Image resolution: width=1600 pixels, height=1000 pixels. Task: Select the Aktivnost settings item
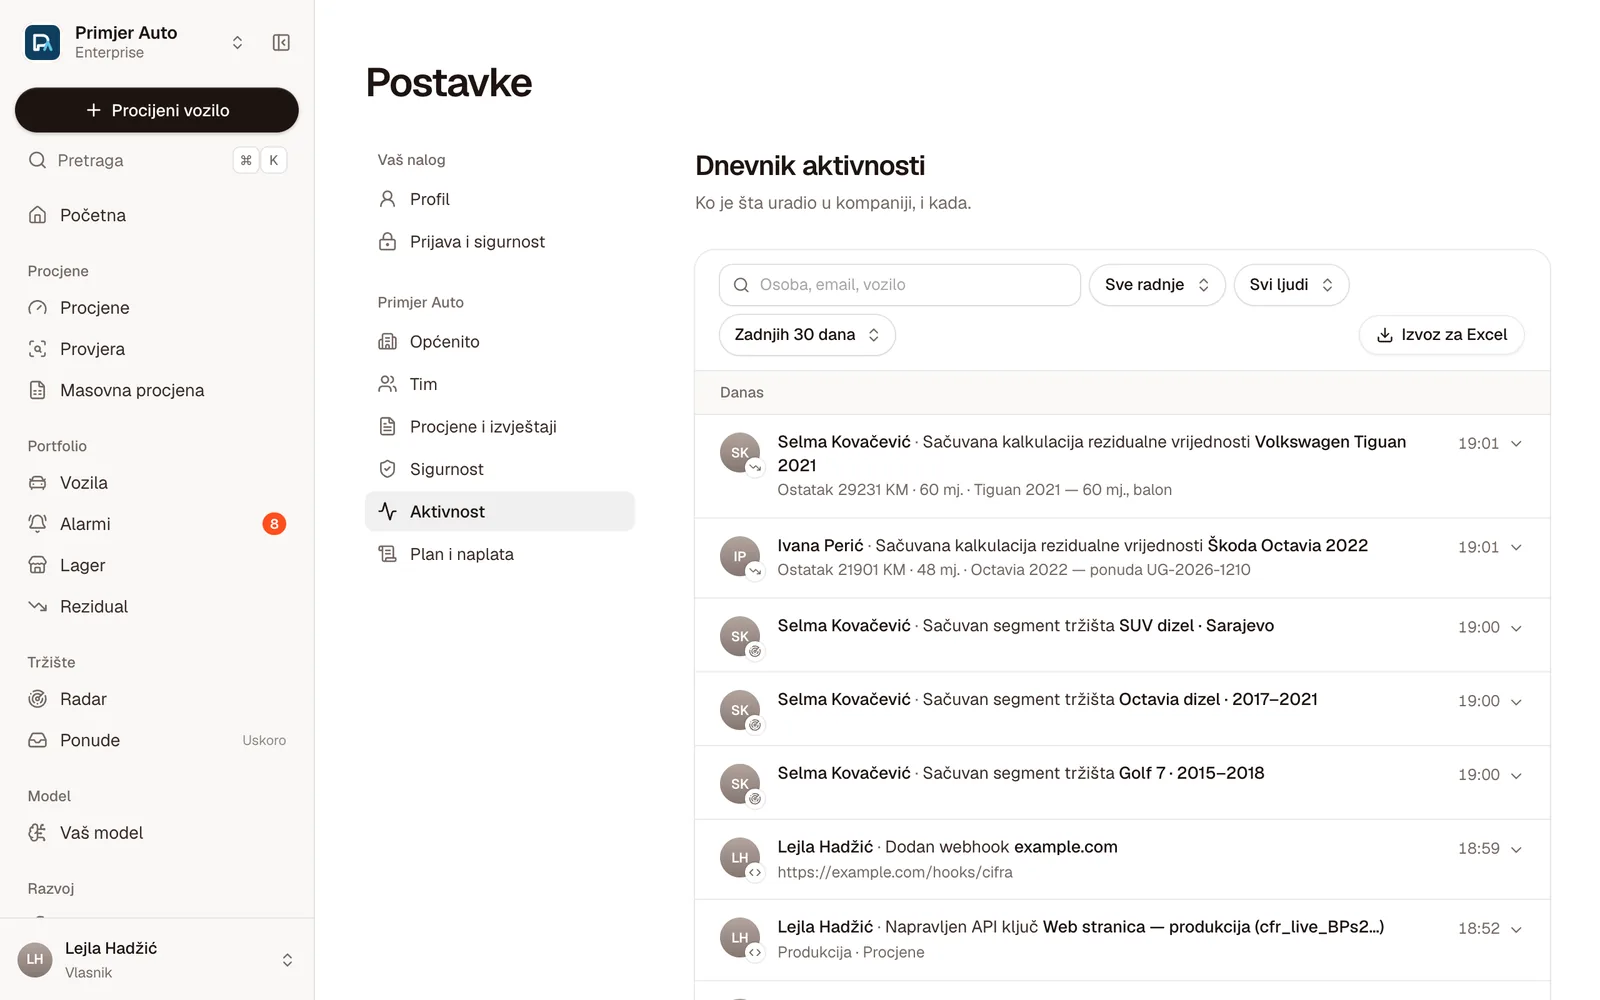click(500, 512)
